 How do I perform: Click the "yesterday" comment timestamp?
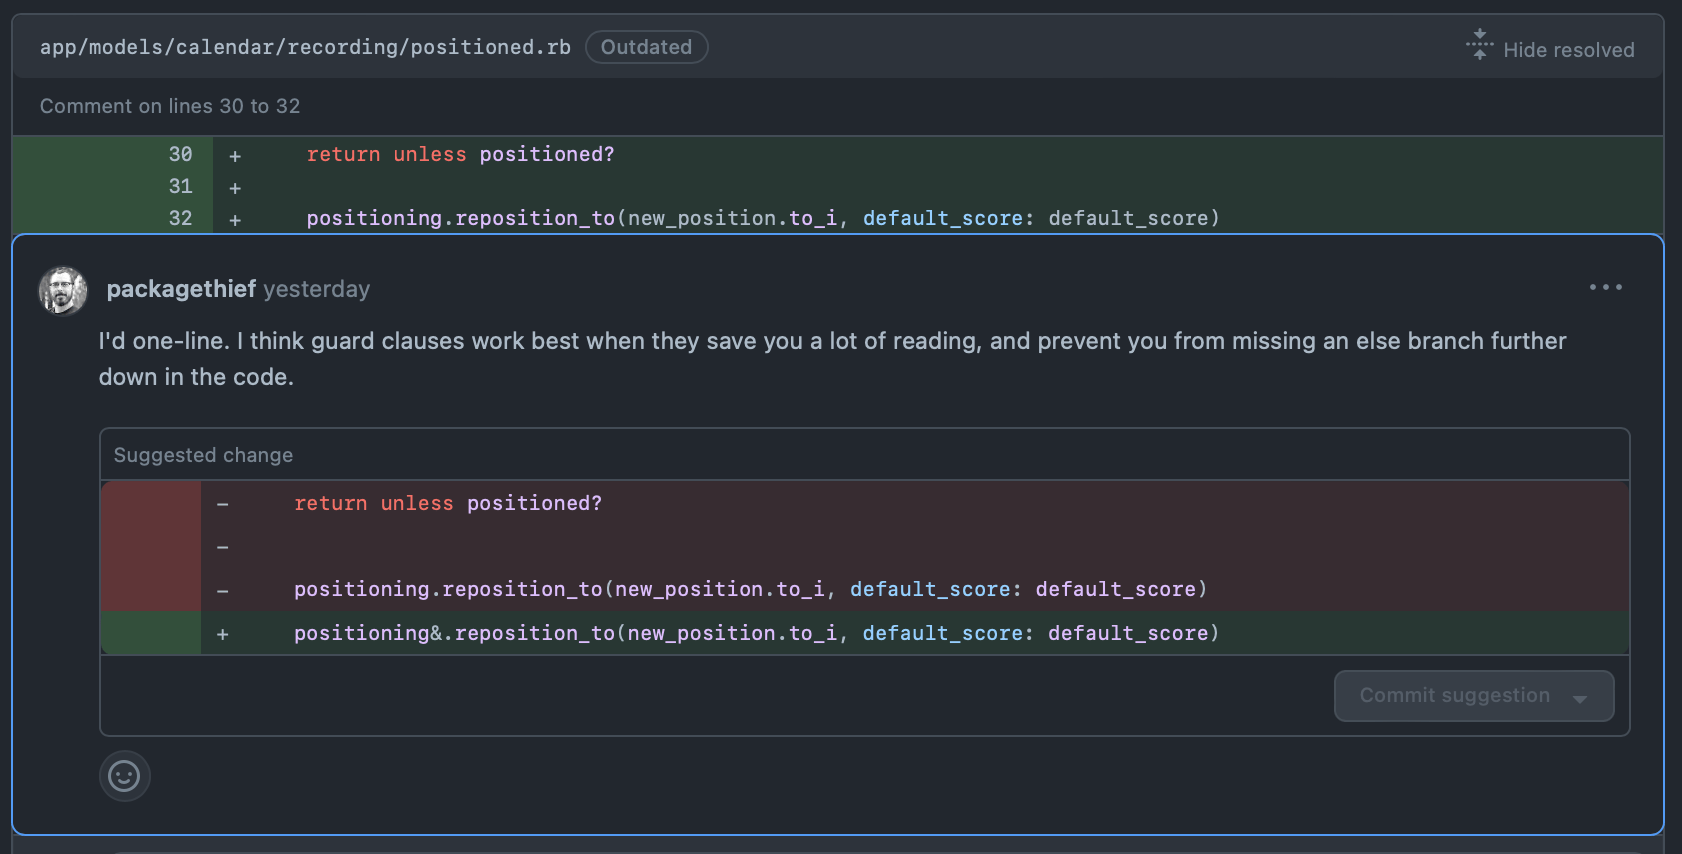pos(316,289)
